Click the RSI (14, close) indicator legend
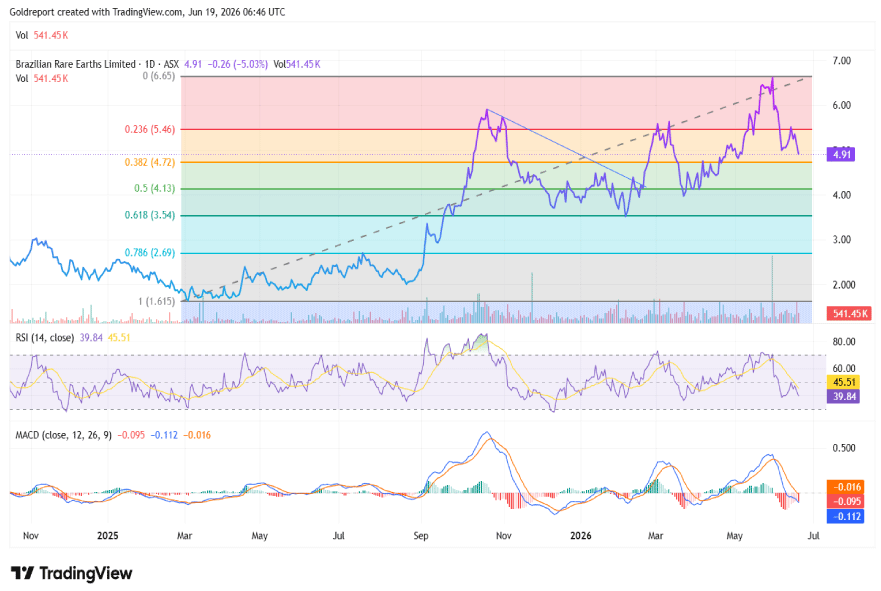The width and height of the screenshot is (881, 591). point(44,337)
